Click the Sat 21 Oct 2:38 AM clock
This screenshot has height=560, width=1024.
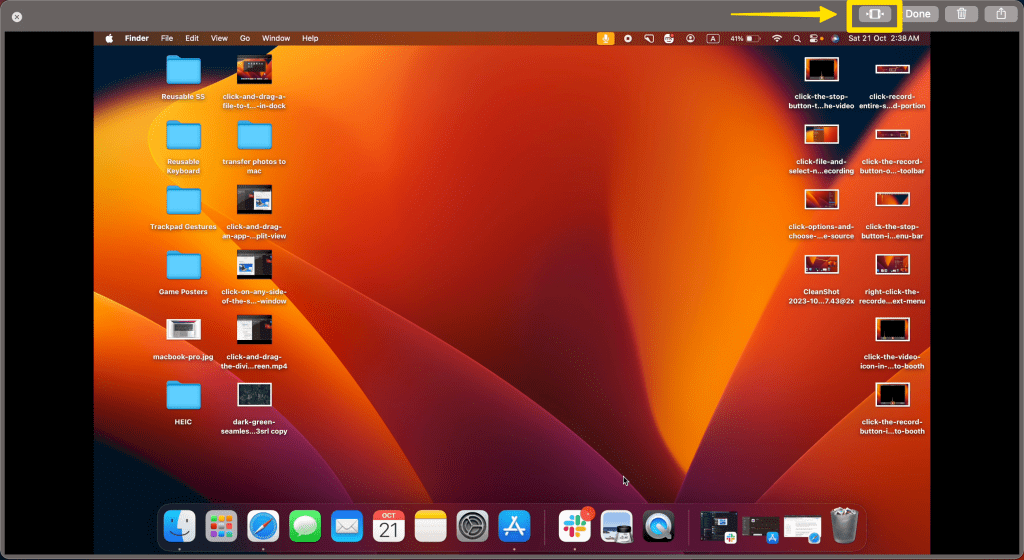(x=884, y=39)
